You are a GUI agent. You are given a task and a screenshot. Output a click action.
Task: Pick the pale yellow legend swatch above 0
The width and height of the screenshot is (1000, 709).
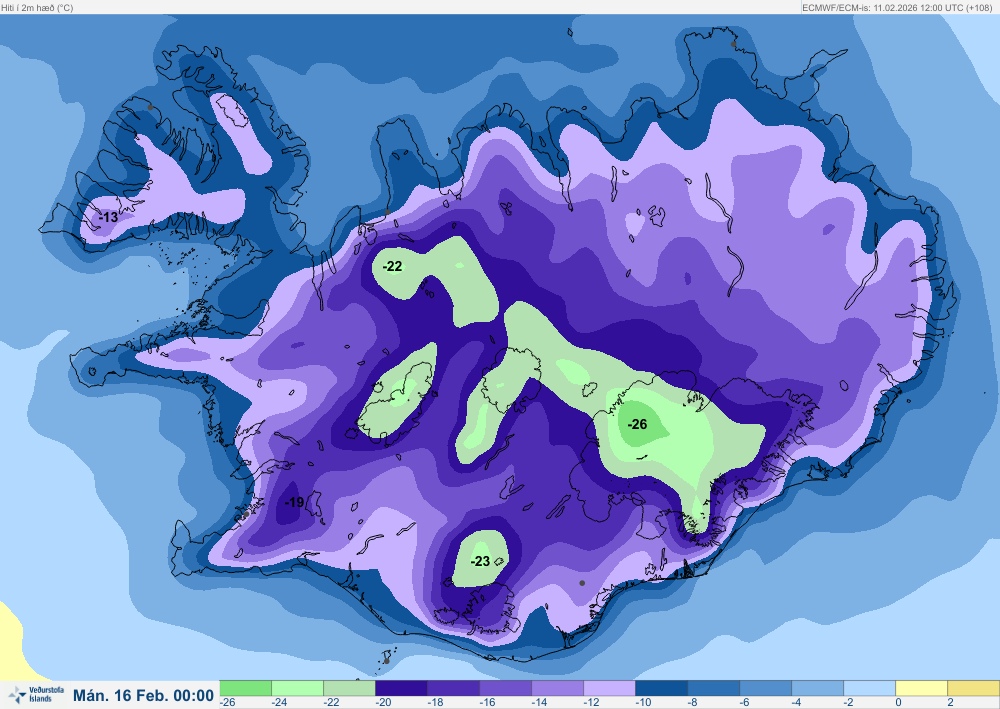[922, 688]
